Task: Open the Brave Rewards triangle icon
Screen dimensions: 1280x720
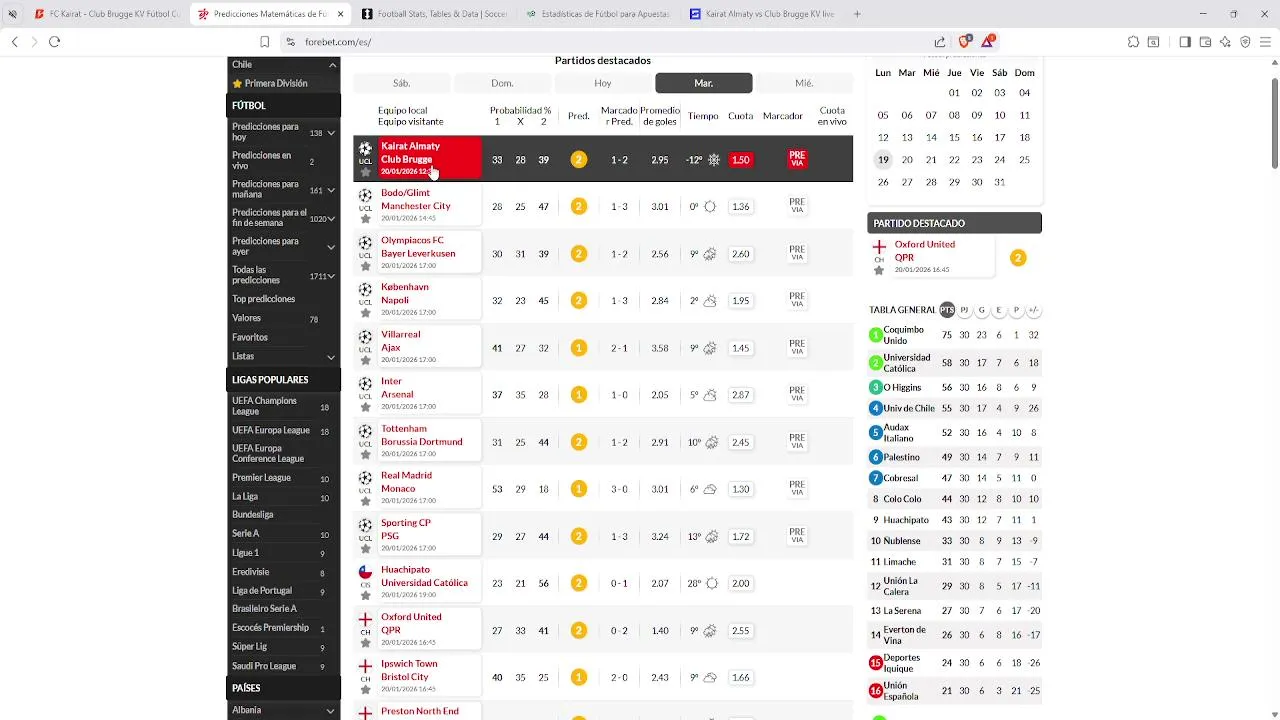Action: click(x=988, y=42)
